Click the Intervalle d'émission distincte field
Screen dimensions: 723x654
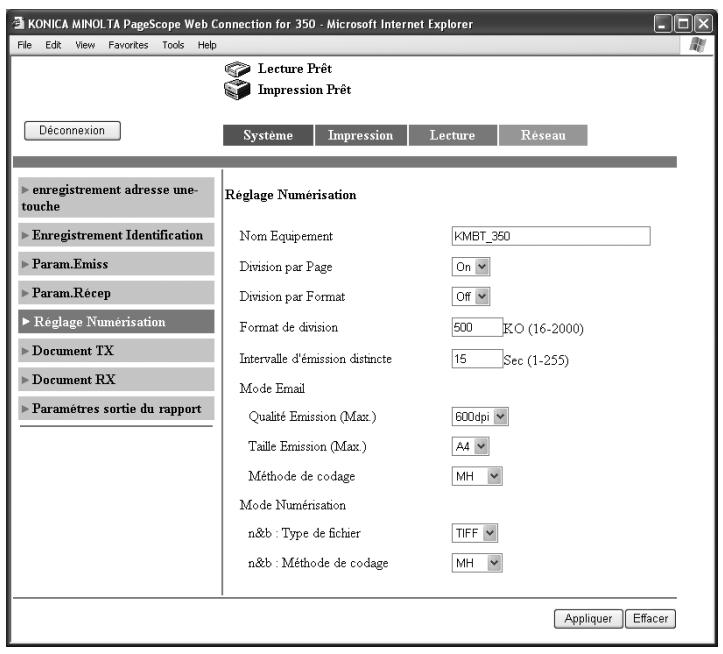tap(477, 359)
